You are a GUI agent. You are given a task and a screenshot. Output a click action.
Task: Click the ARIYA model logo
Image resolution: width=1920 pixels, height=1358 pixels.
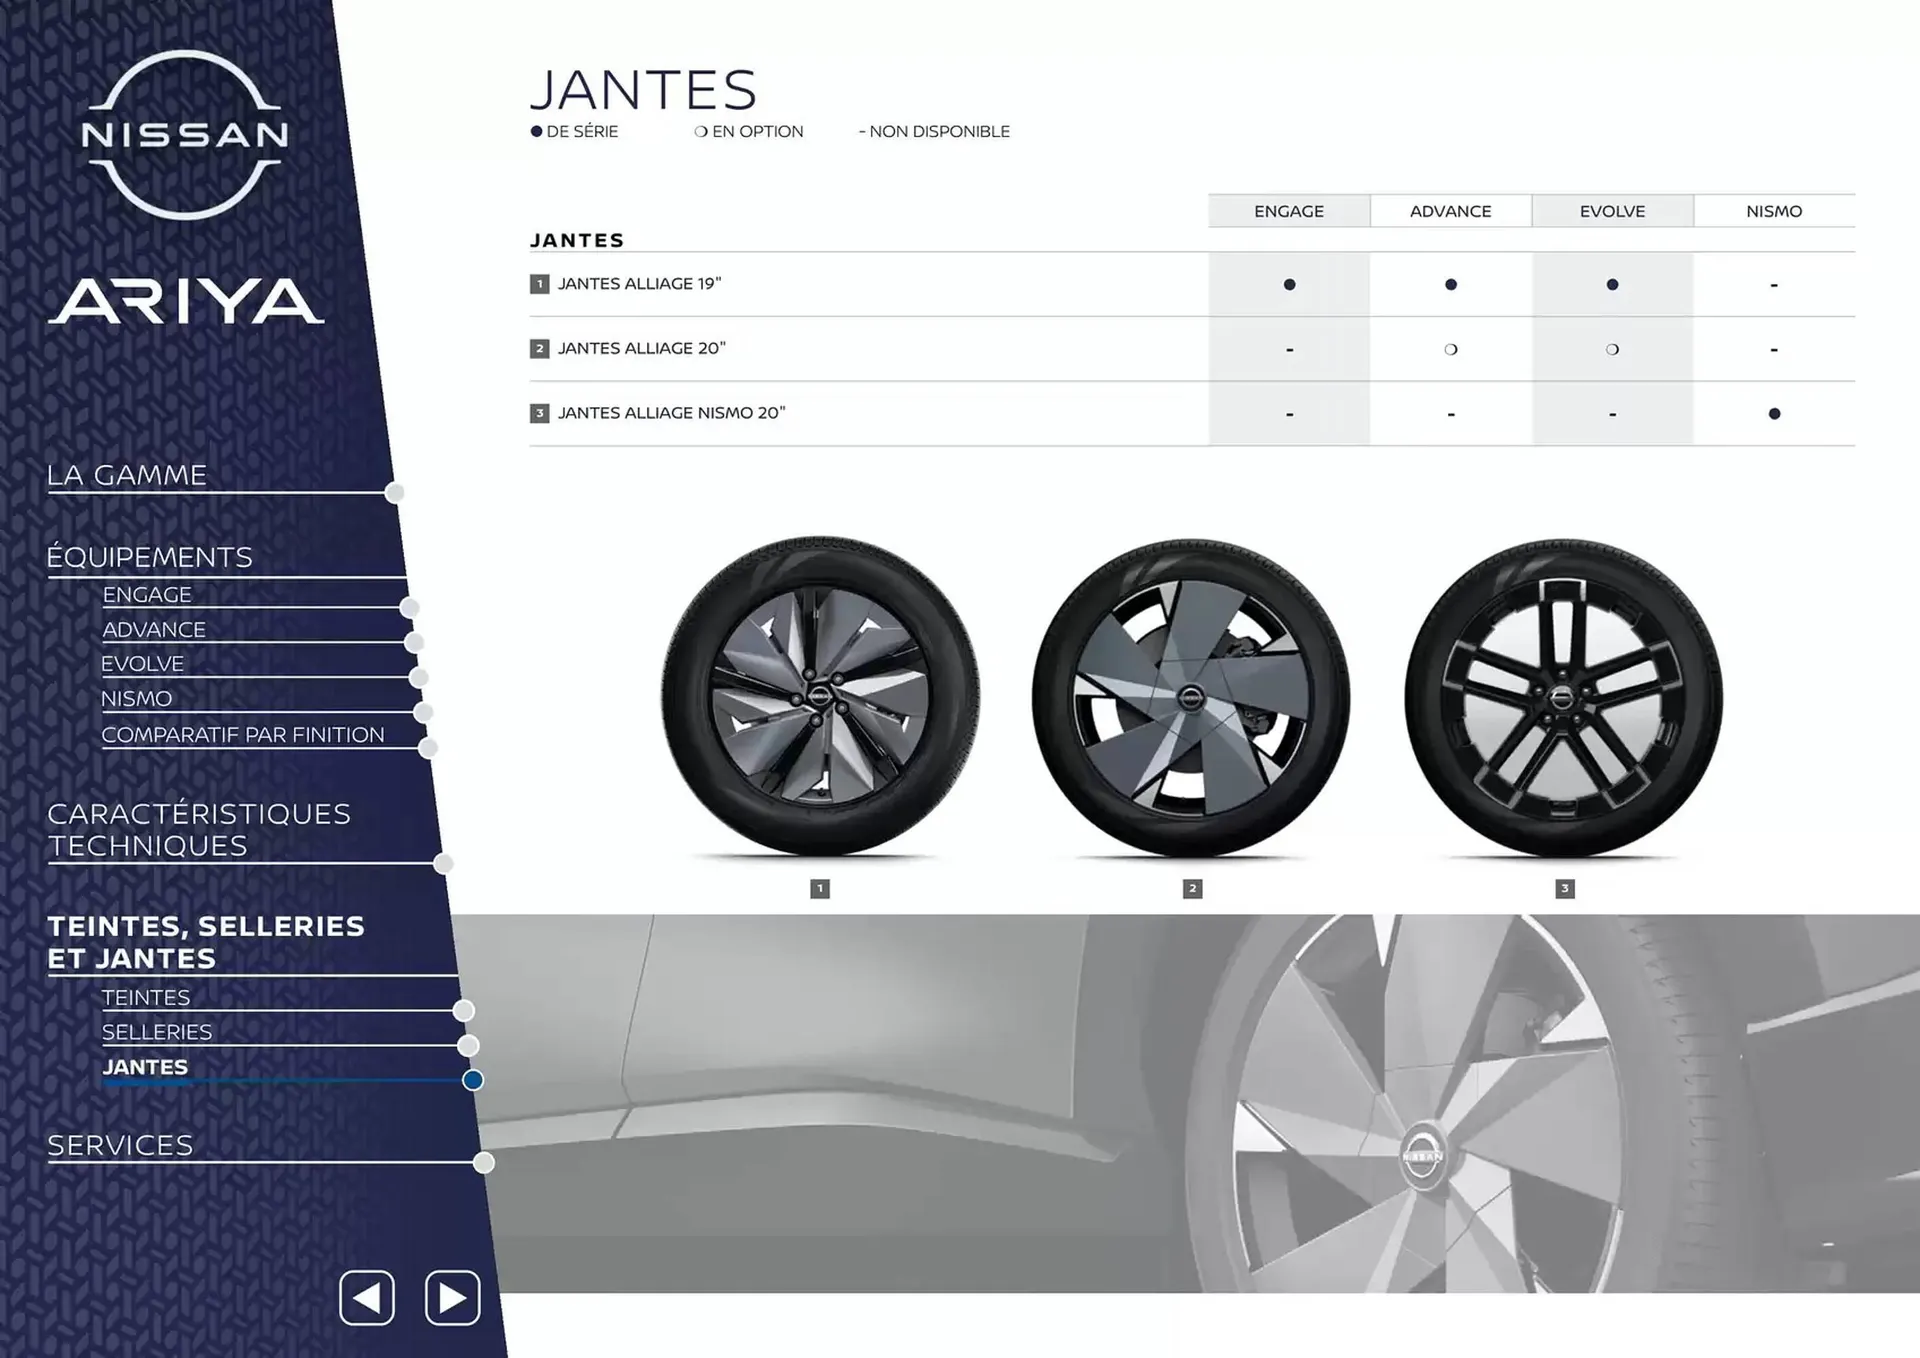183,300
